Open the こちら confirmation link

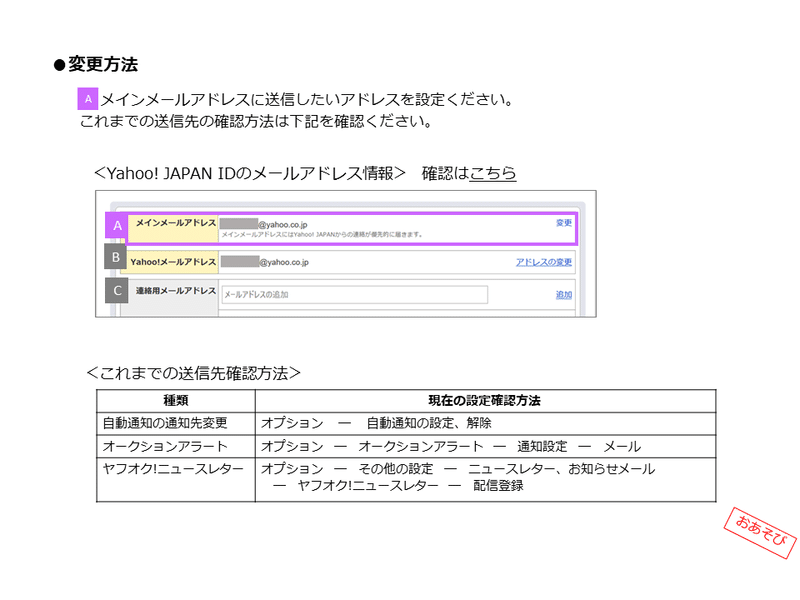[492, 173]
